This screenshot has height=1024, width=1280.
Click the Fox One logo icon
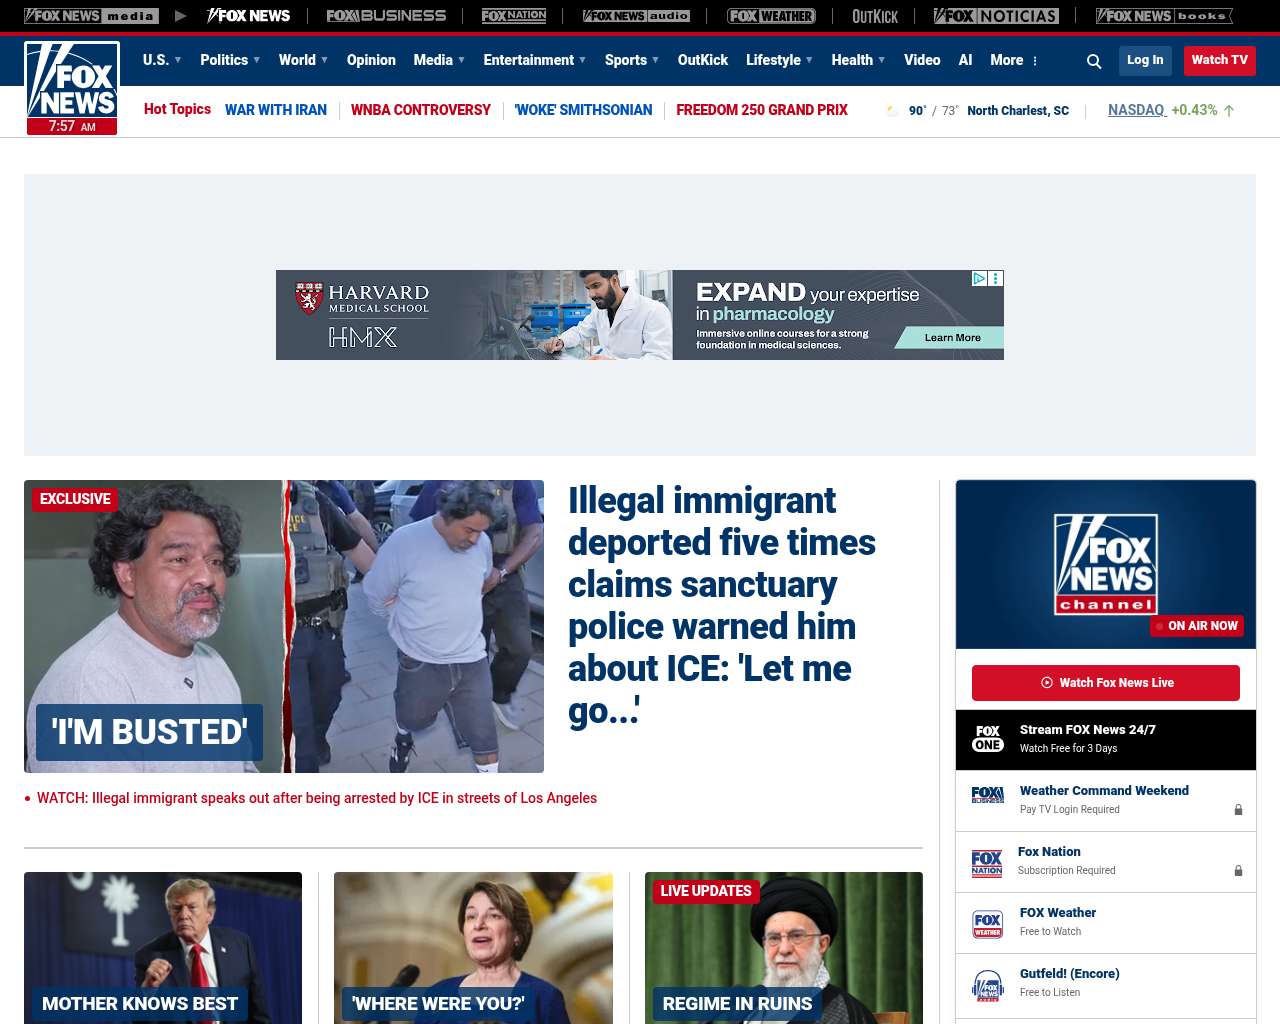[988, 739]
